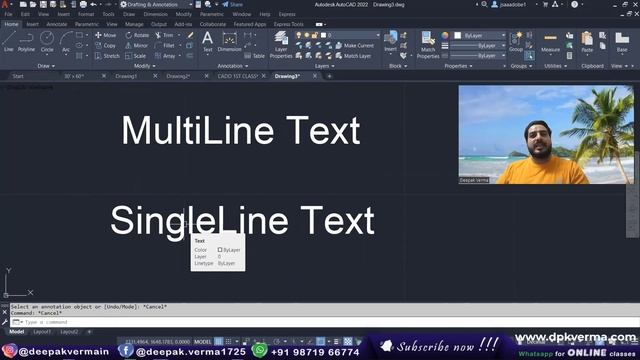The height and width of the screenshot is (360, 640).
Task: Click the Undo arrow in quick access toolbar
Action: (x=93, y=4)
